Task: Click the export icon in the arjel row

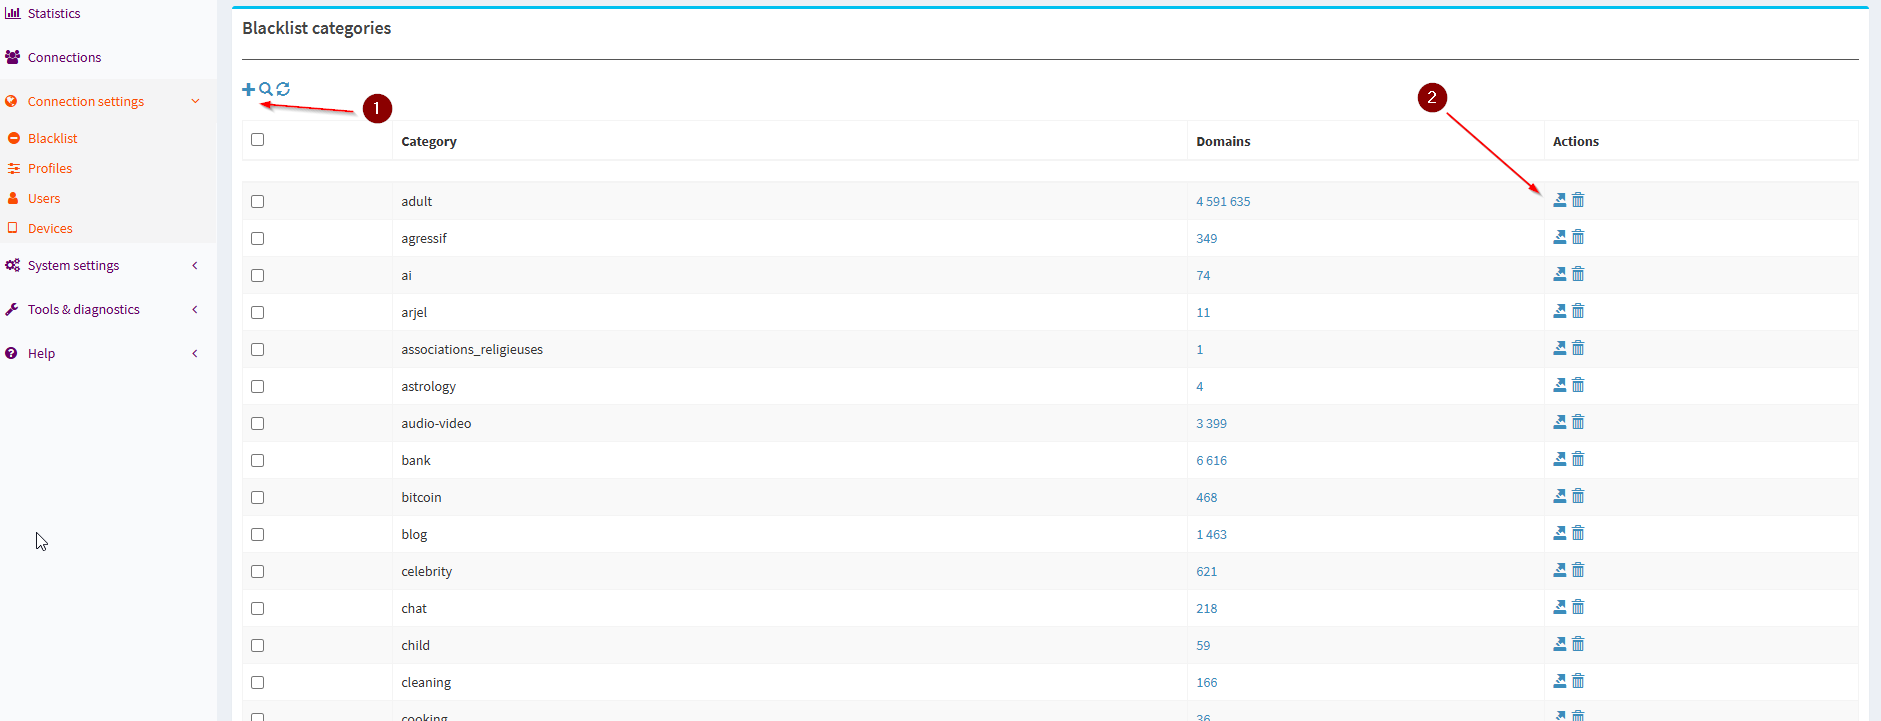Action: tap(1560, 311)
